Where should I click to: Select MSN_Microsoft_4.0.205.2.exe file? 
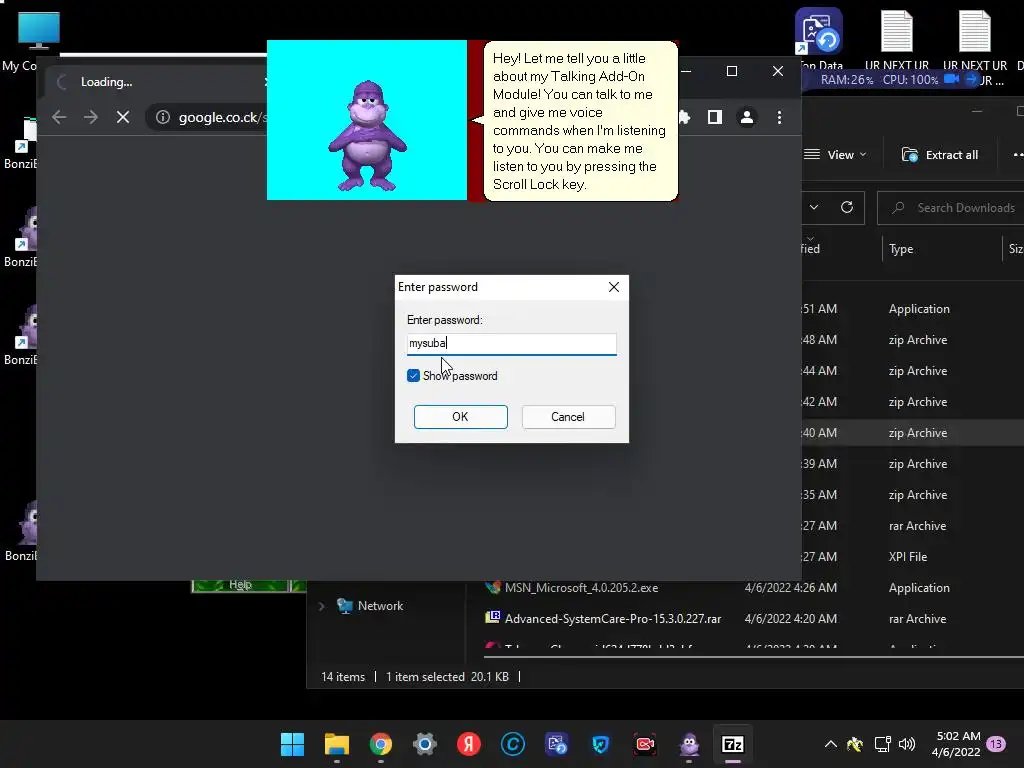click(581, 588)
